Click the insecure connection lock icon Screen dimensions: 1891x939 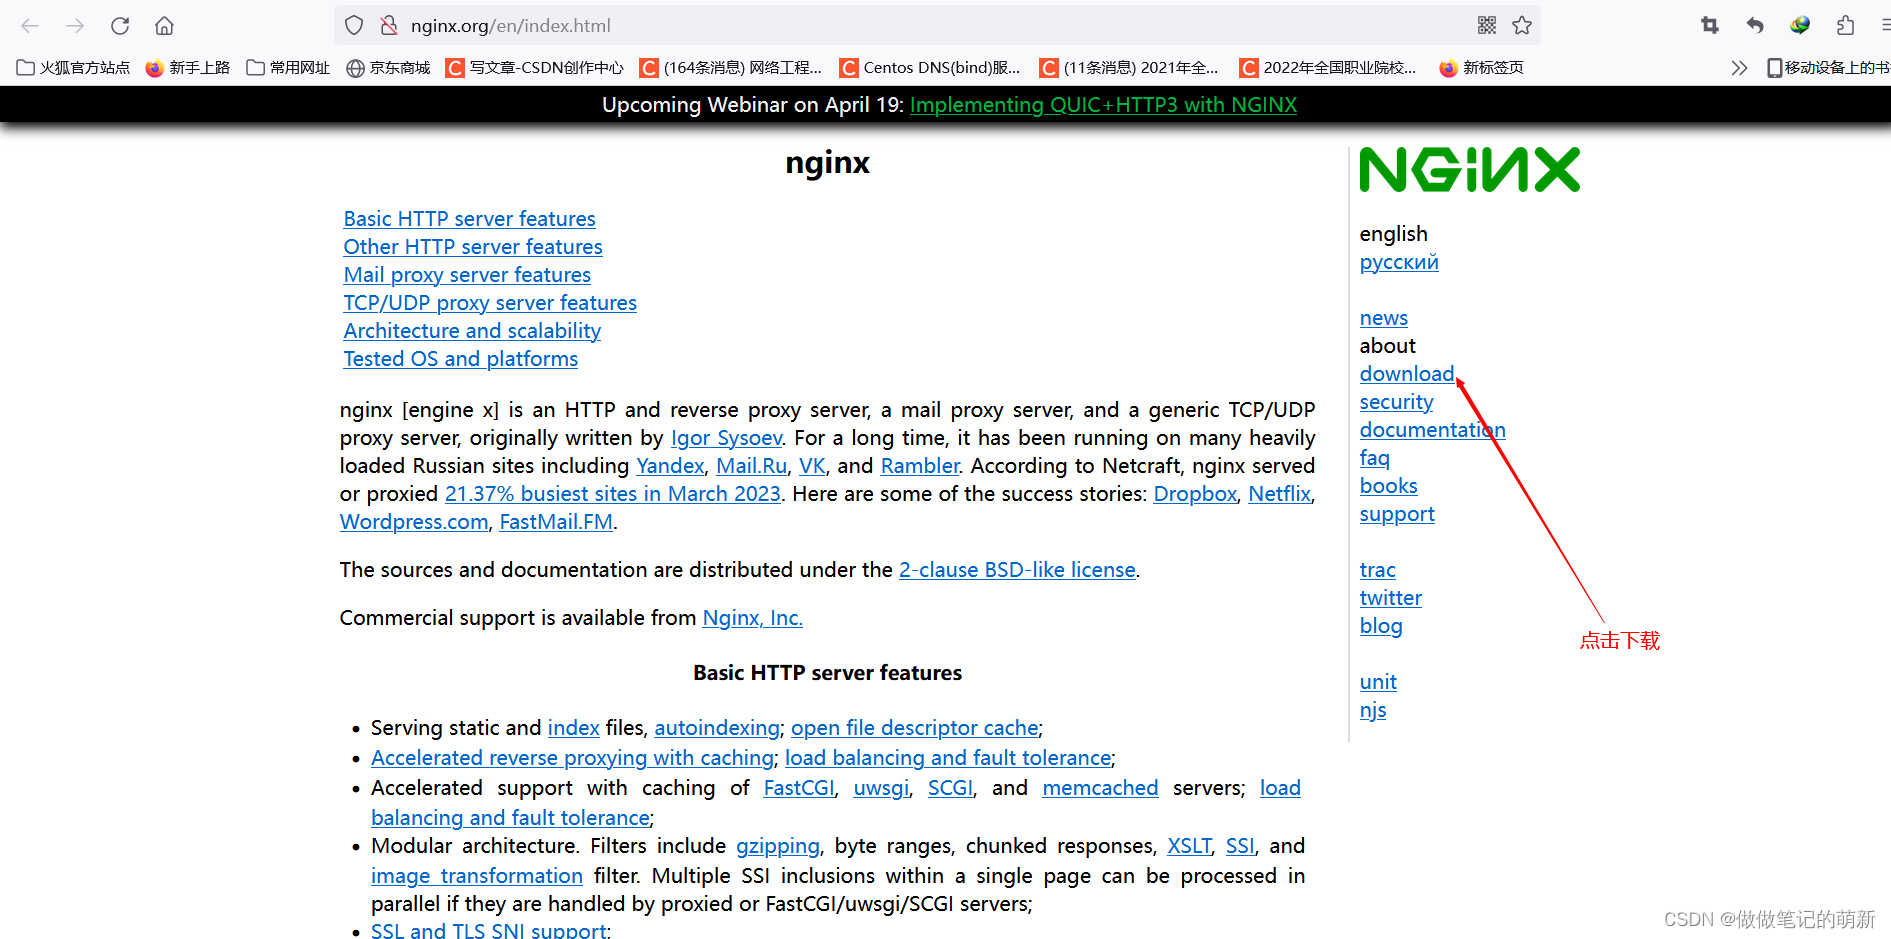tap(389, 26)
